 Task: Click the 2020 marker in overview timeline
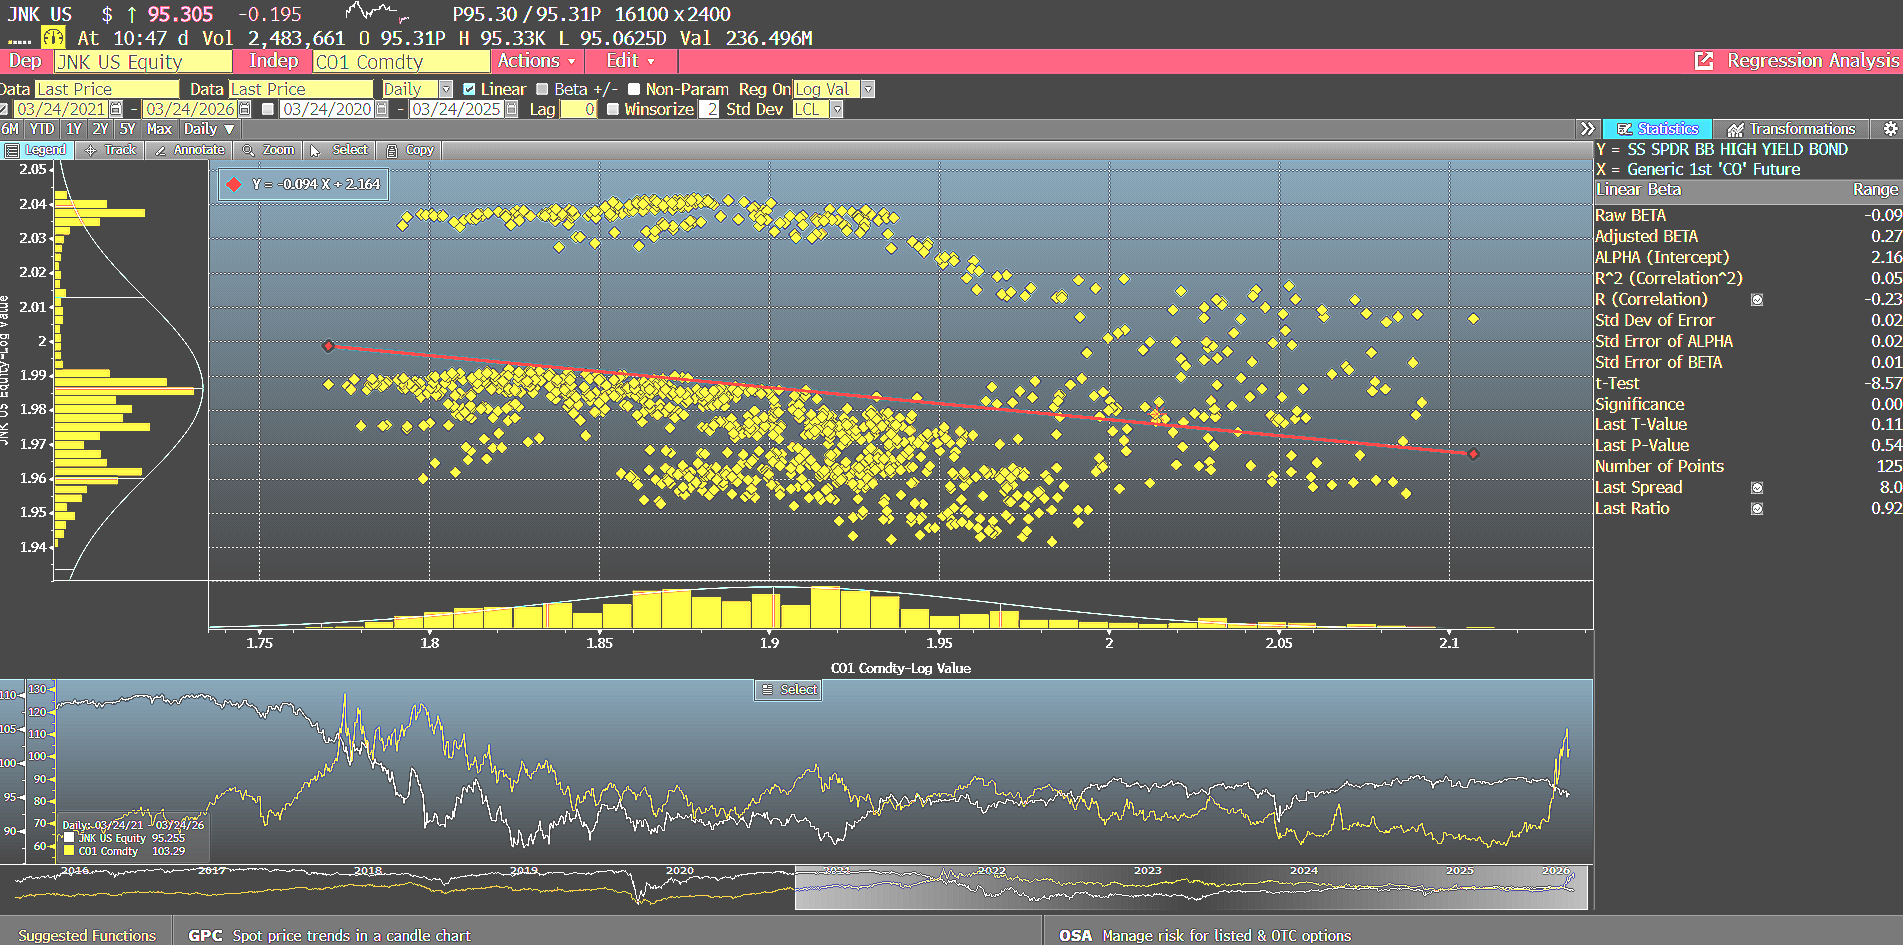[680, 871]
